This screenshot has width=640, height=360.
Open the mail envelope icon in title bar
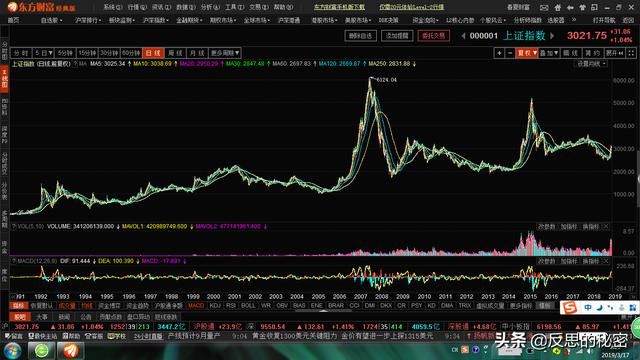tap(544, 7)
